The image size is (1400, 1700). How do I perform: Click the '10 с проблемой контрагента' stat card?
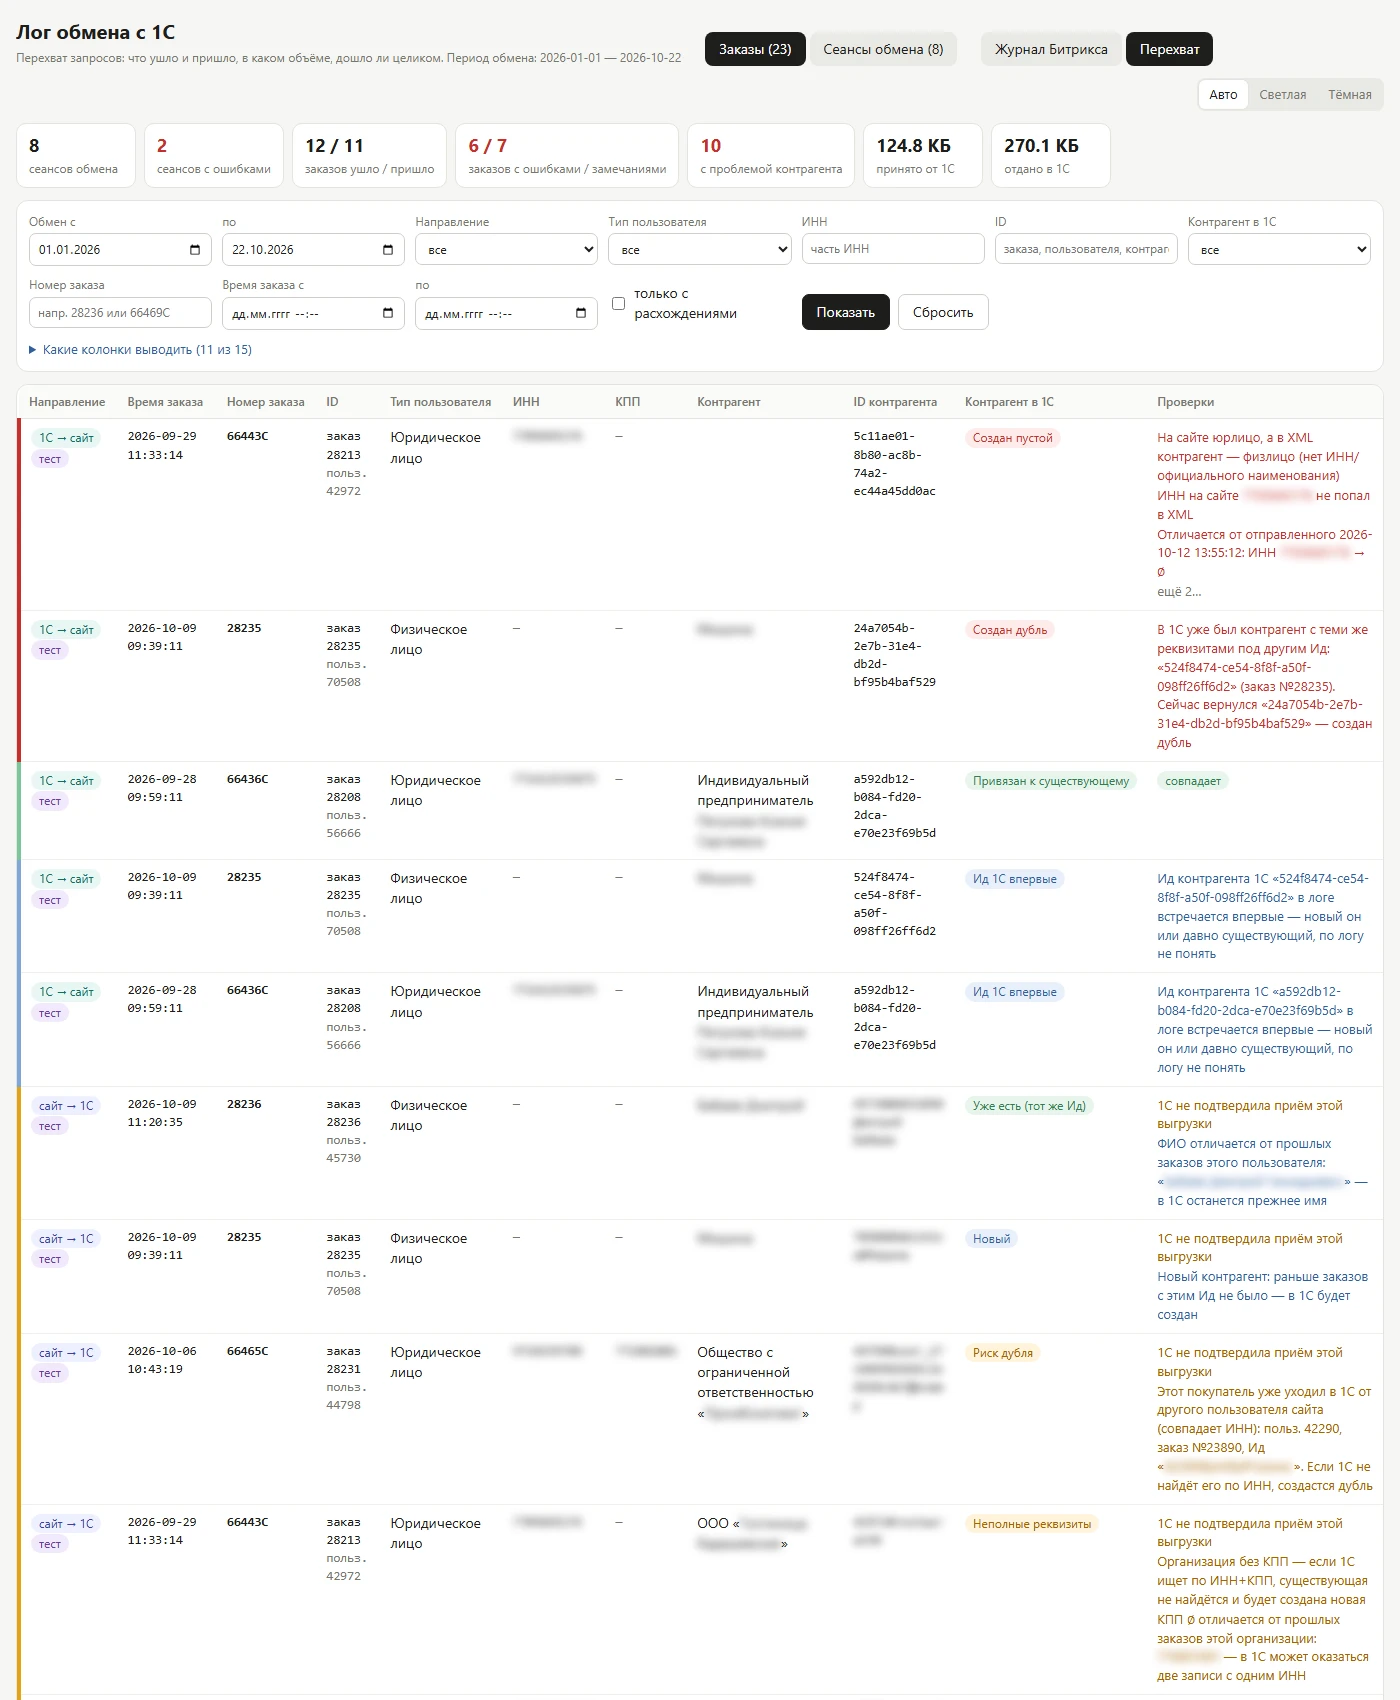pyautogui.click(x=771, y=156)
